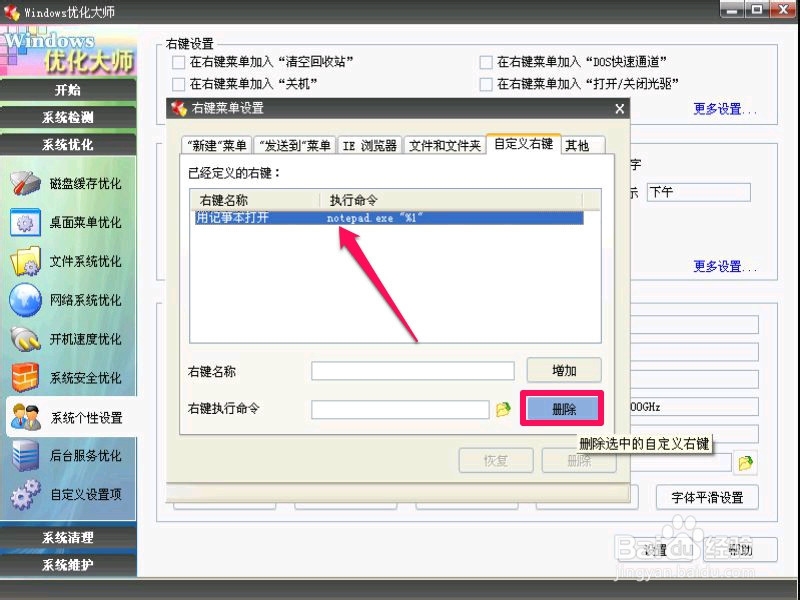Switch to "发送到"菜单 tab
Viewport: 800px width, 600px height.
coord(294,145)
